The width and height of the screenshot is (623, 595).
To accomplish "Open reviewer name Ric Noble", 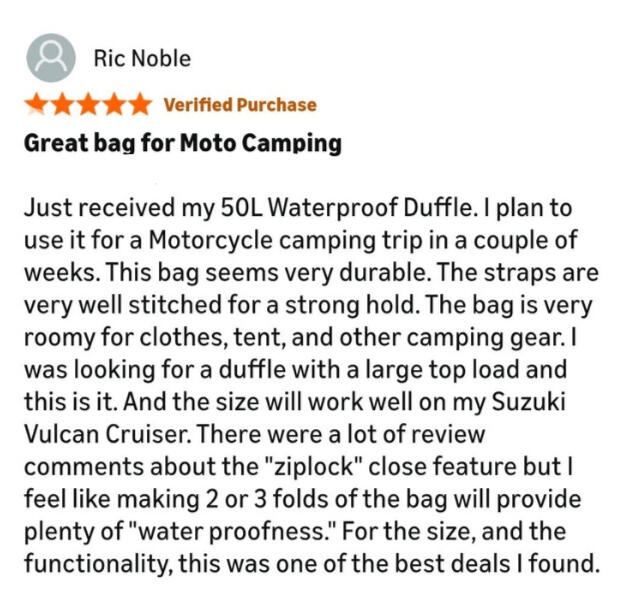I will (140, 58).
